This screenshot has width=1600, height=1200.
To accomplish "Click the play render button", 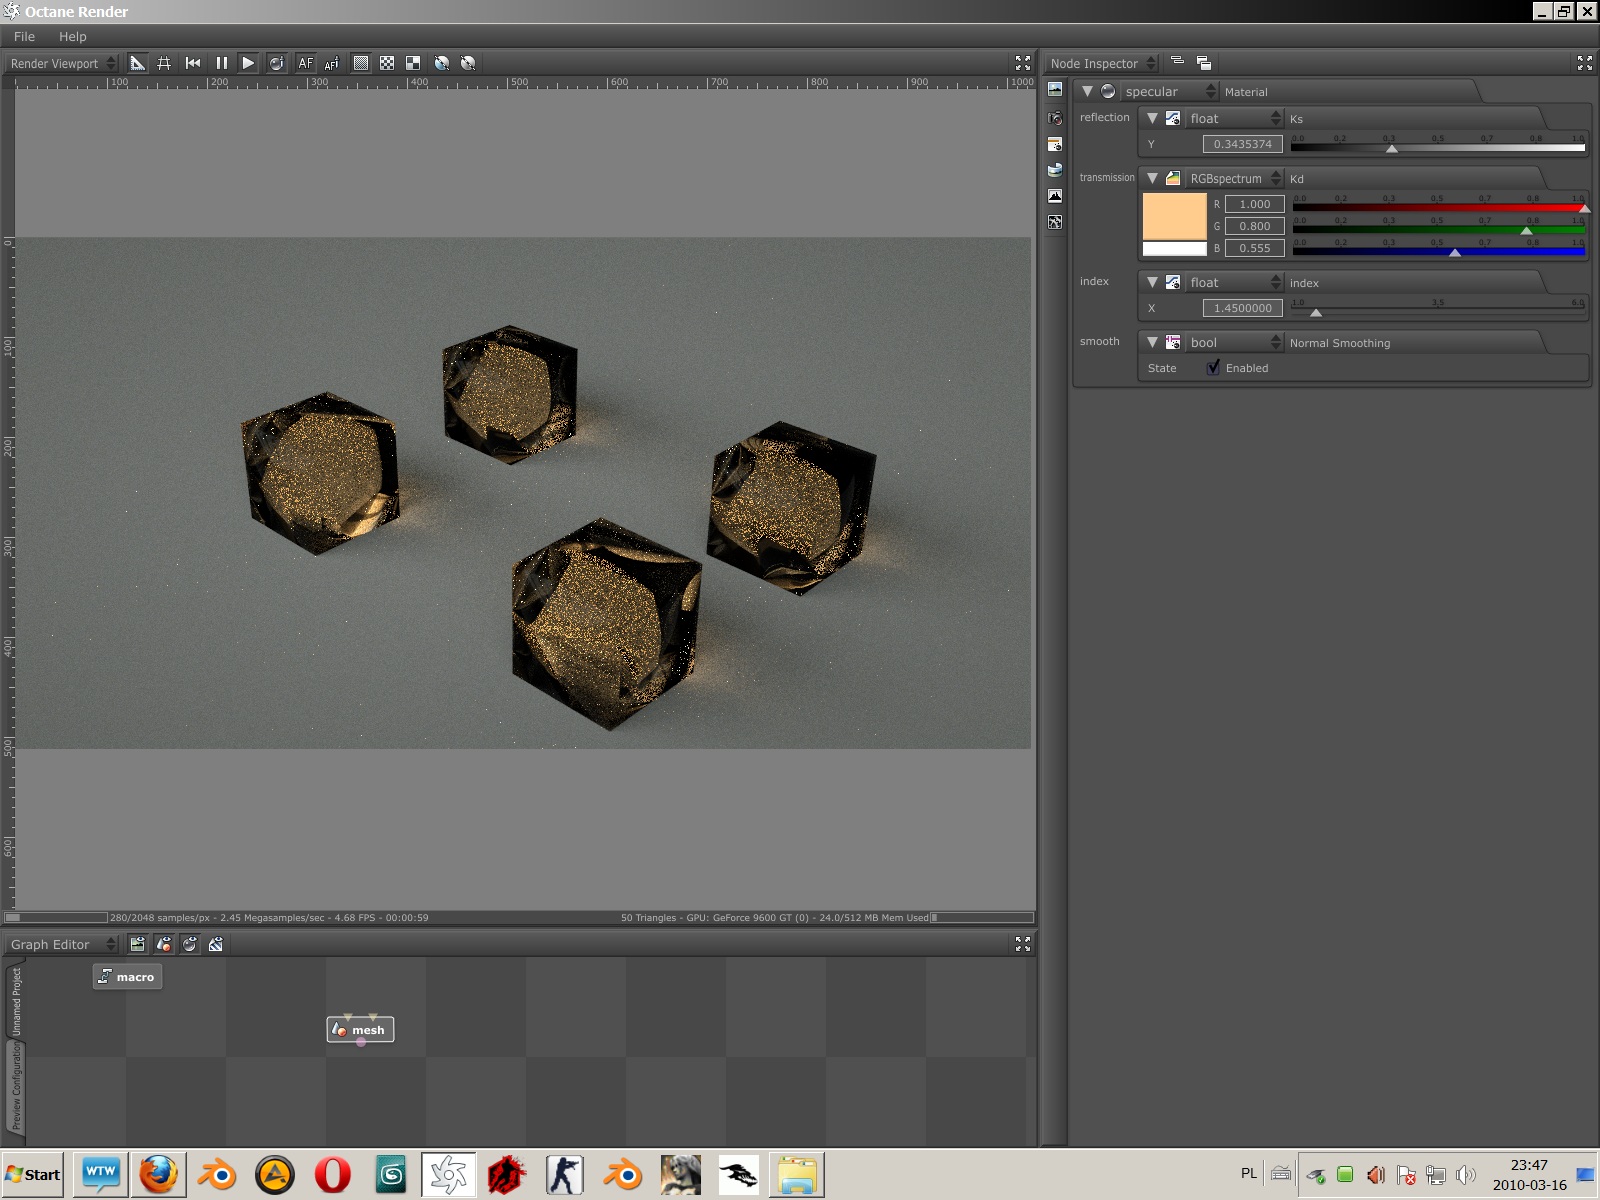I will tap(248, 63).
